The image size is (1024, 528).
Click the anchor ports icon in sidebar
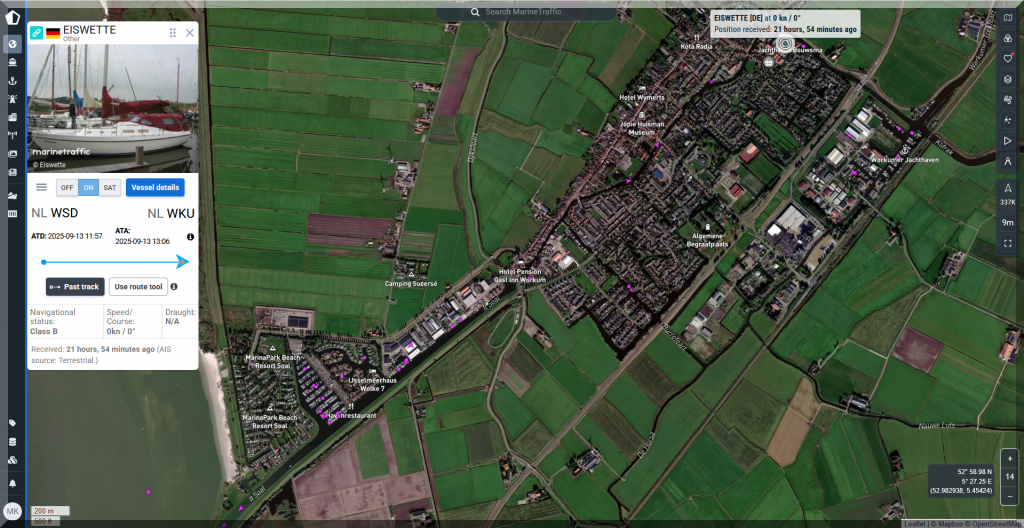[x=12, y=80]
